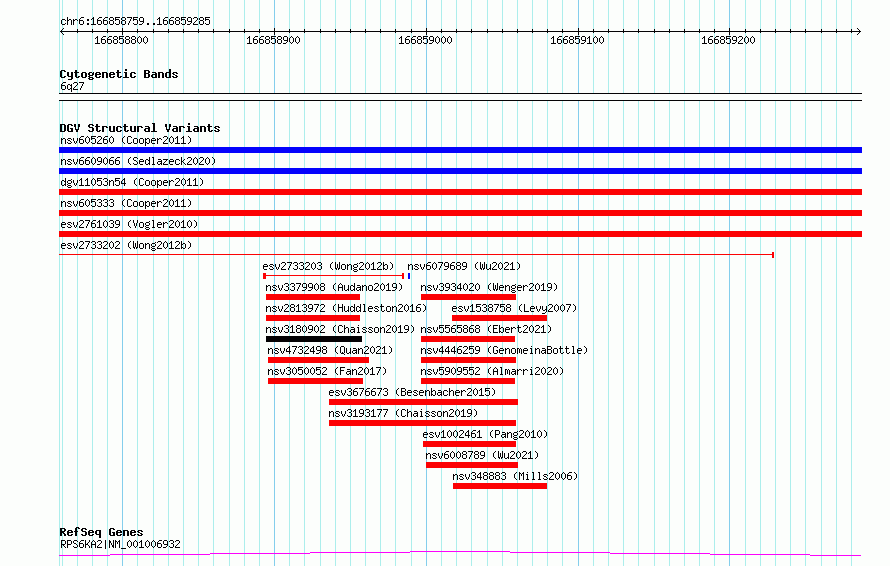
Task: Select the nsv3379908 (Audano2019) label
Action: click(334, 287)
